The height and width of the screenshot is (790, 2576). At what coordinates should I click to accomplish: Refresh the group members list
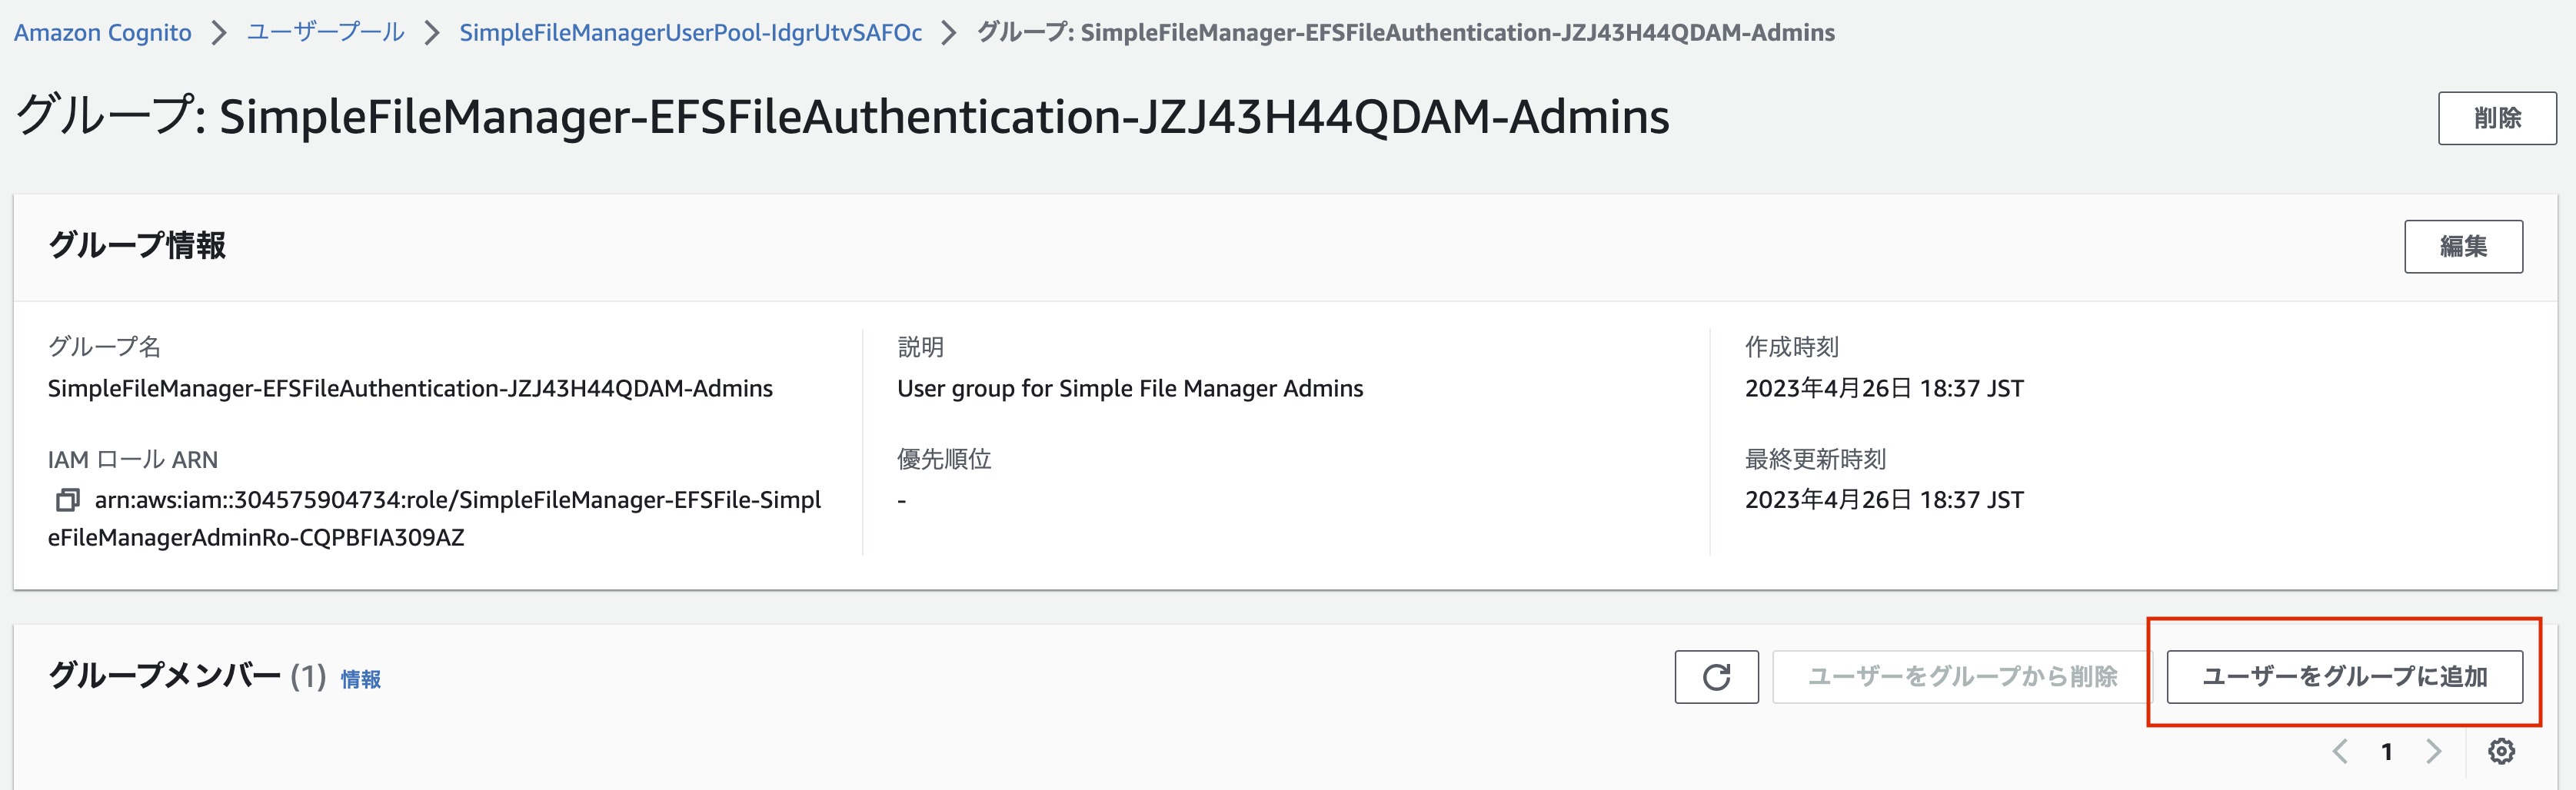(1716, 677)
